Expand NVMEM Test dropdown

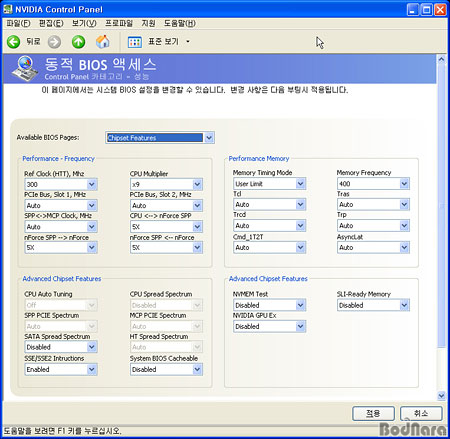(x=301, y=305)
